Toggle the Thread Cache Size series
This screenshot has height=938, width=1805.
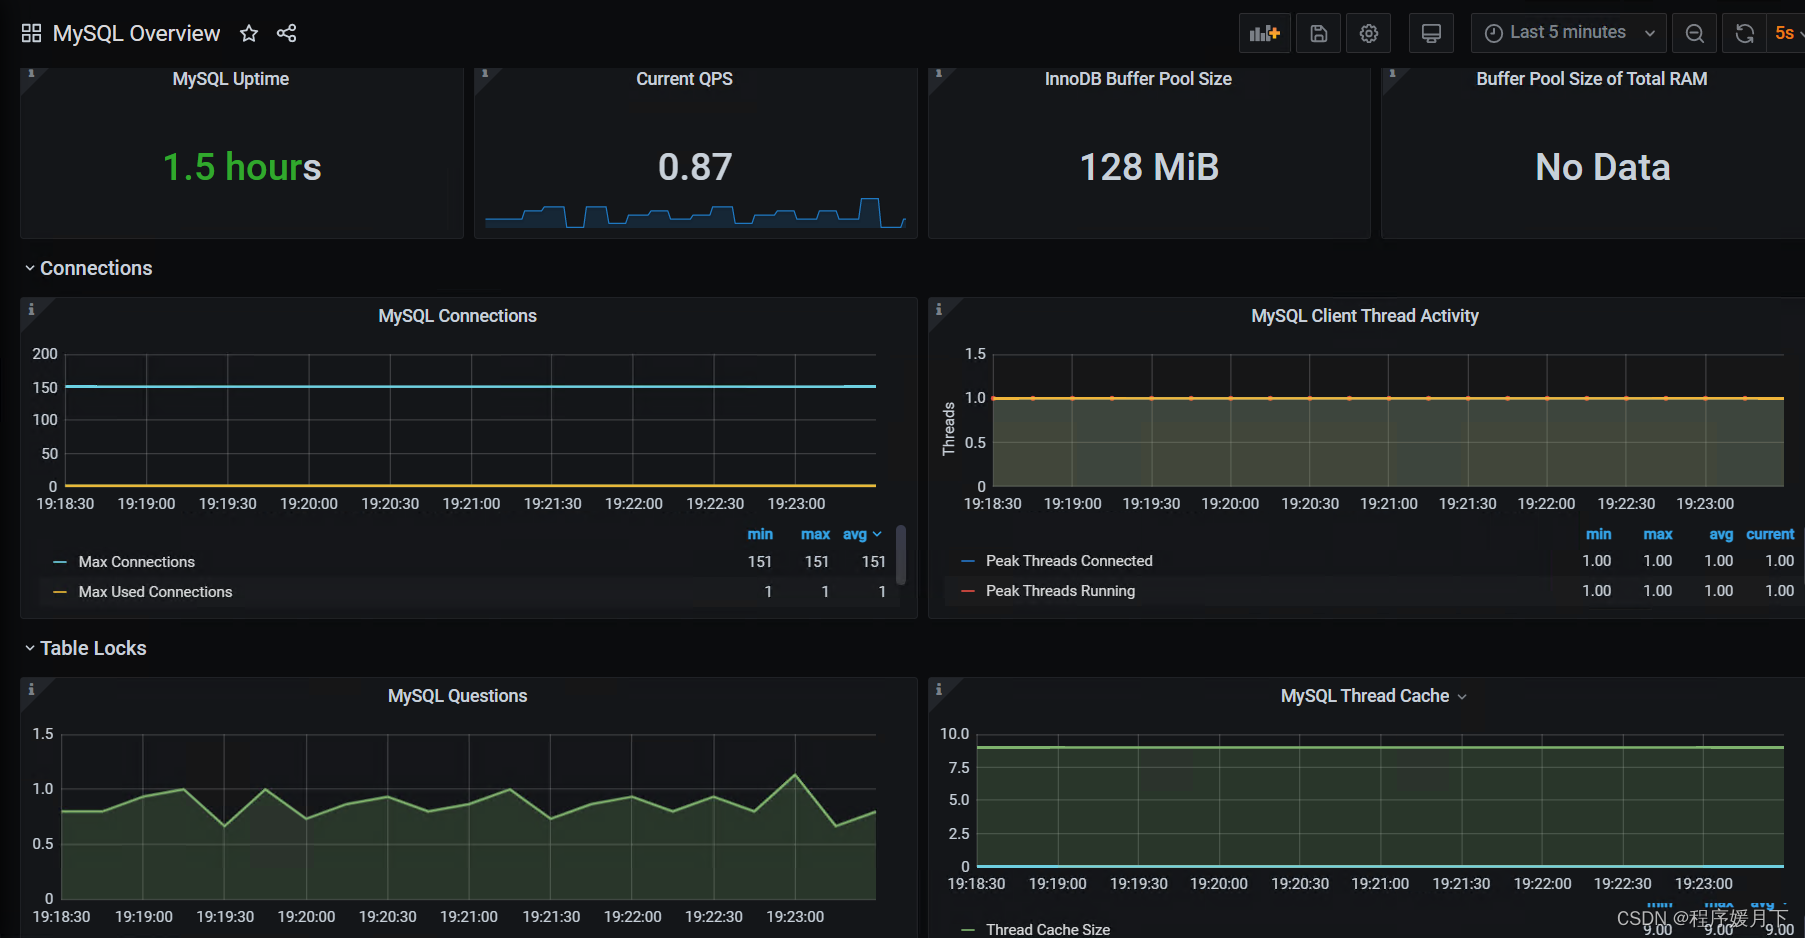[x=1048, y=929]
